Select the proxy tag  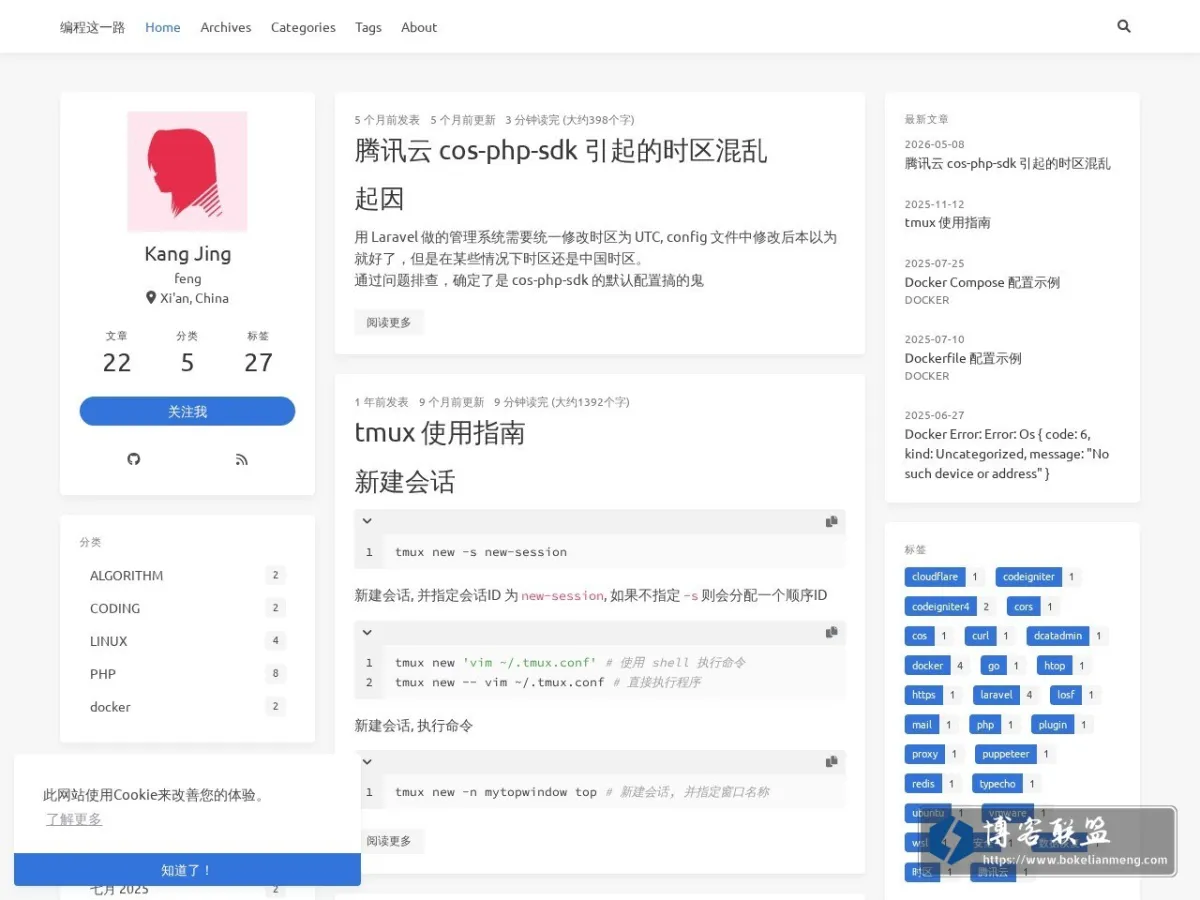click(925, 754)
